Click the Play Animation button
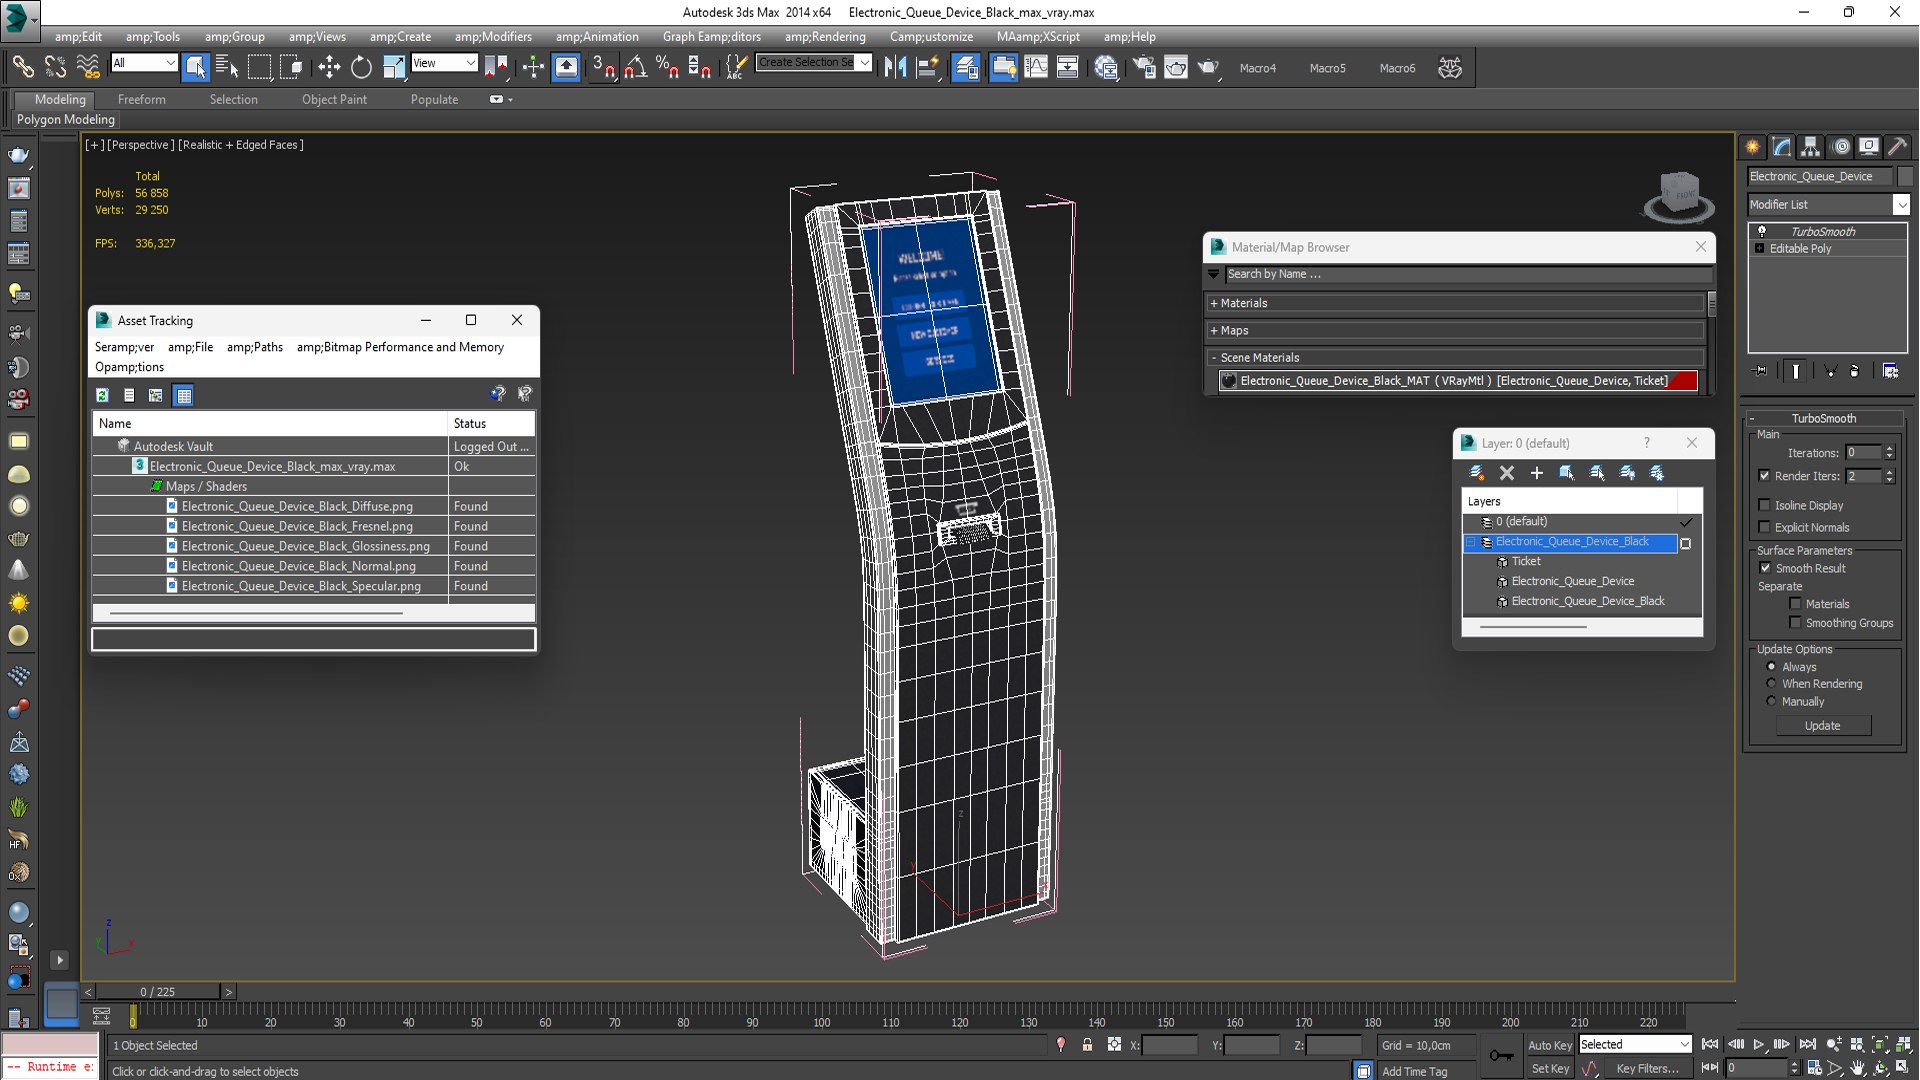Viewport: 1920px width, 1080px height. (1759, 1044)
